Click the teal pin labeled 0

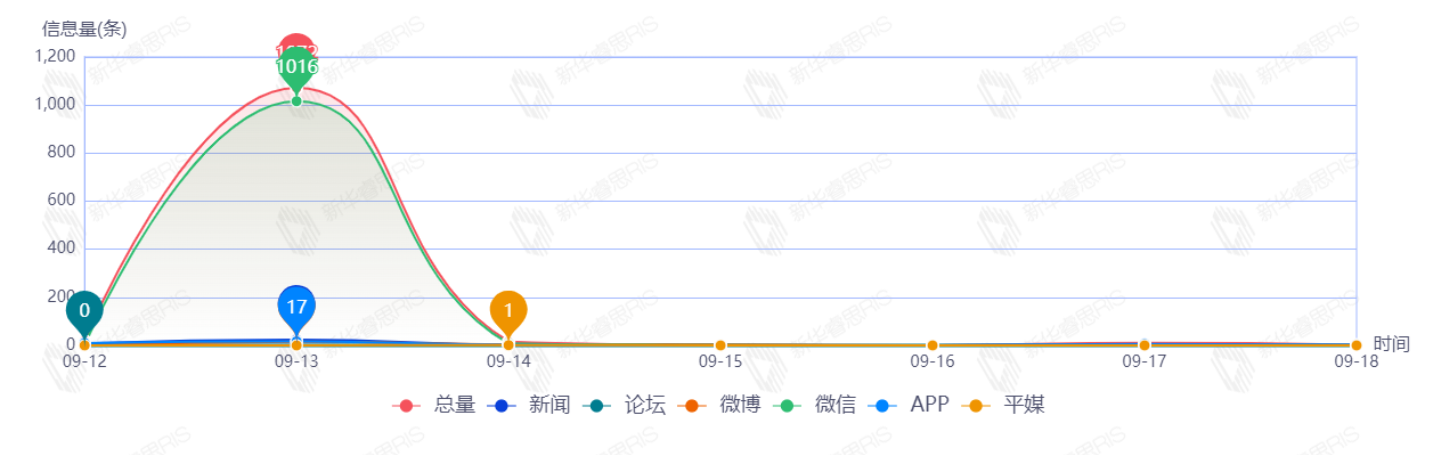coord(84,310)
